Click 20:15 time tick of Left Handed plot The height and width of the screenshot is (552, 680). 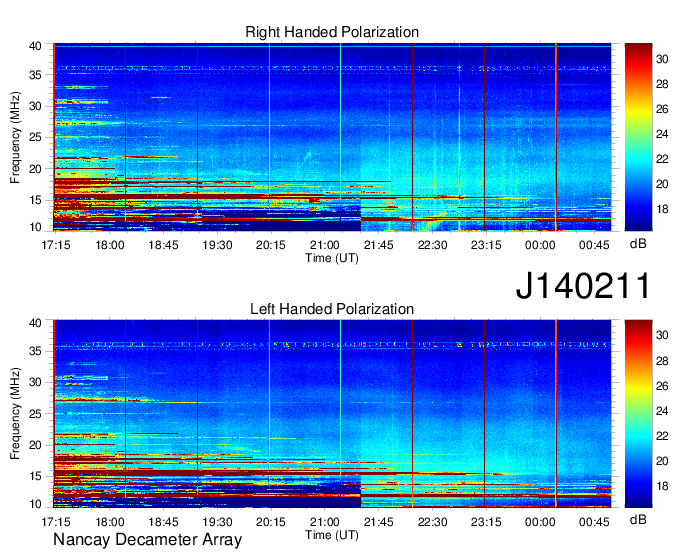pos(271,522)
